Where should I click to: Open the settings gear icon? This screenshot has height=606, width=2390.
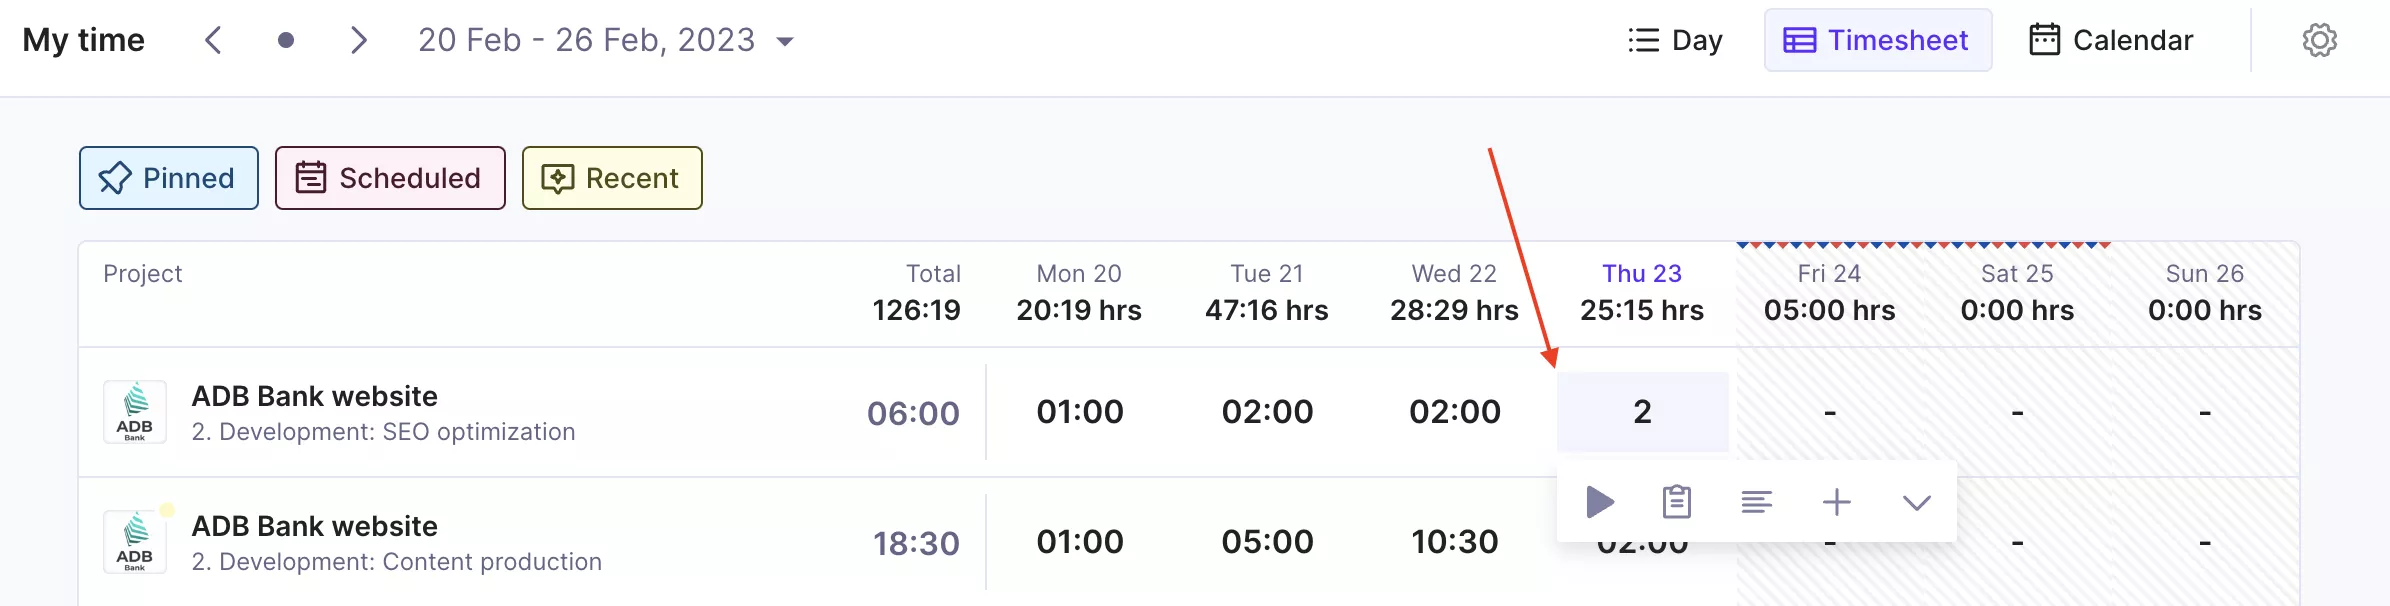(x=2320, y=40)
